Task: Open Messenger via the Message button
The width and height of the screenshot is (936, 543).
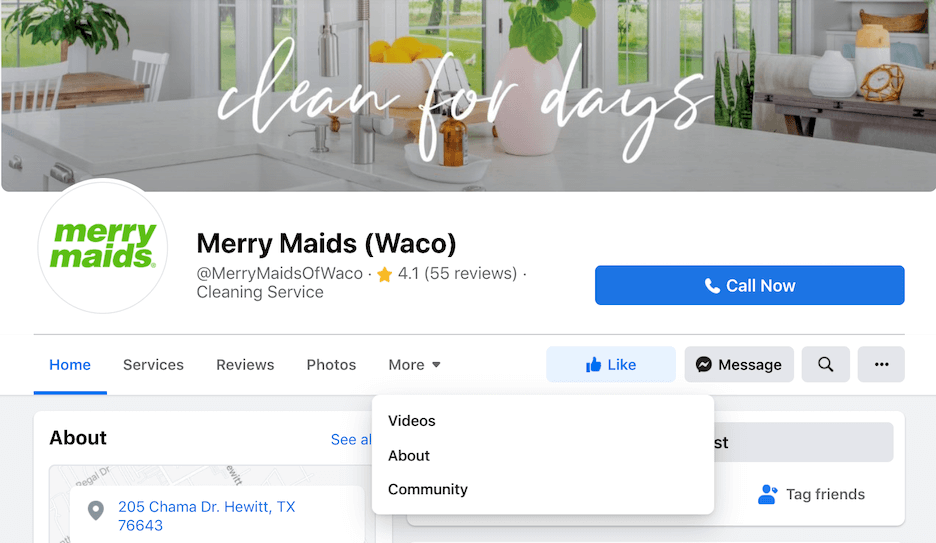Action: 739,364
